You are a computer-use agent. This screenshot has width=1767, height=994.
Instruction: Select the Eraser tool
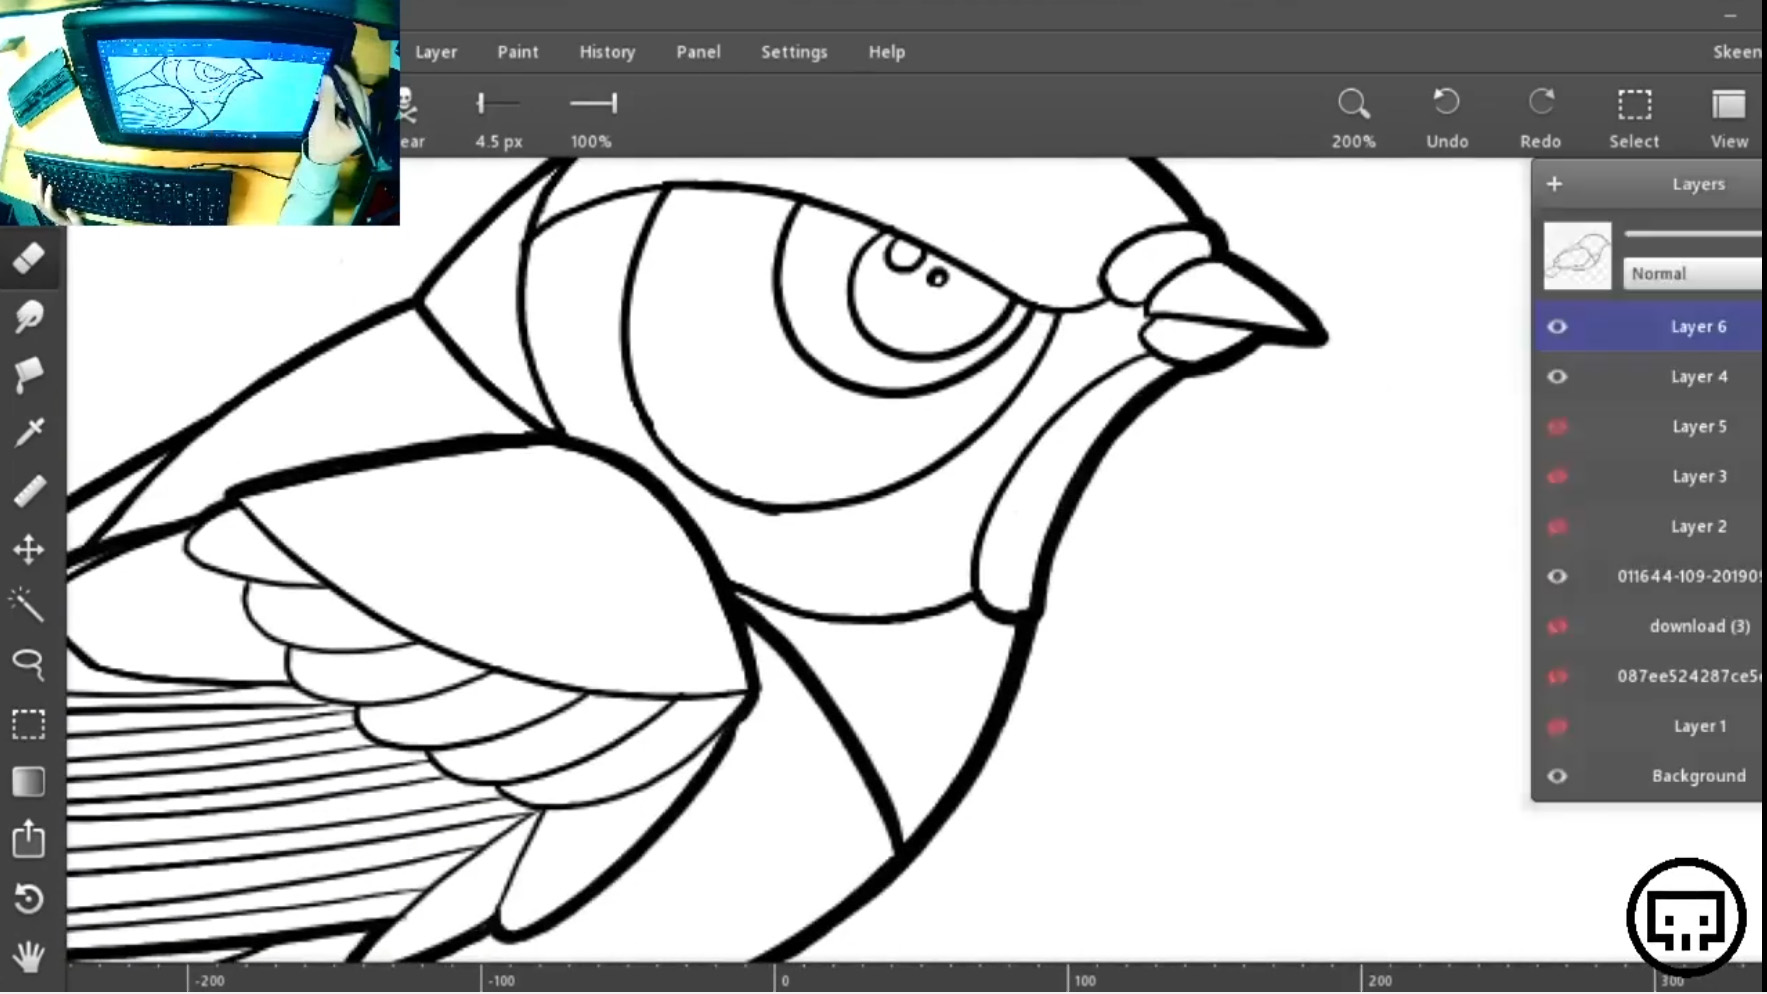pyautogui.click(x=29, y=258)
